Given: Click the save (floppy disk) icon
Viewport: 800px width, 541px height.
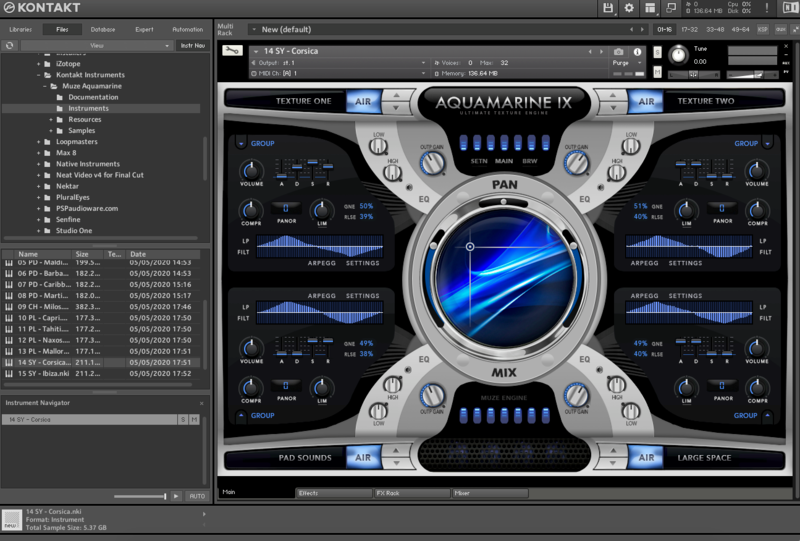Looking at the screenshot, I should click(x=608, y=8).
